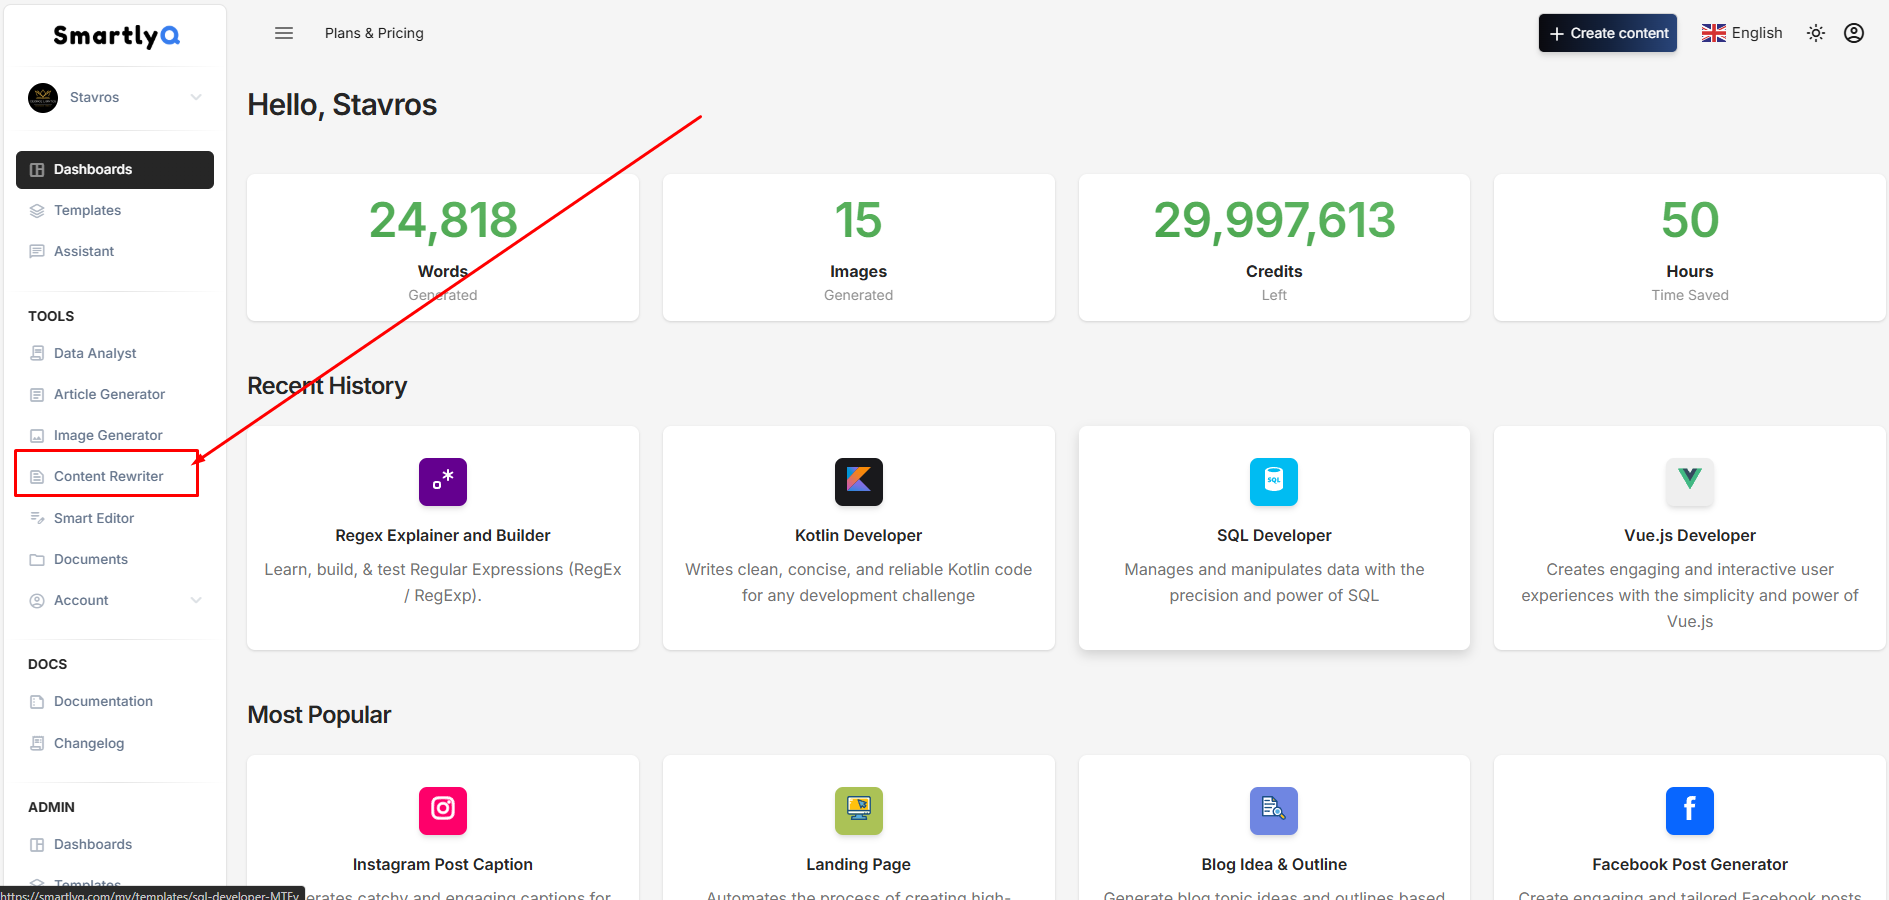Expand the Stavros account dropdown chevron
This screenshot has height=900, width=1889.
[196, 97]
